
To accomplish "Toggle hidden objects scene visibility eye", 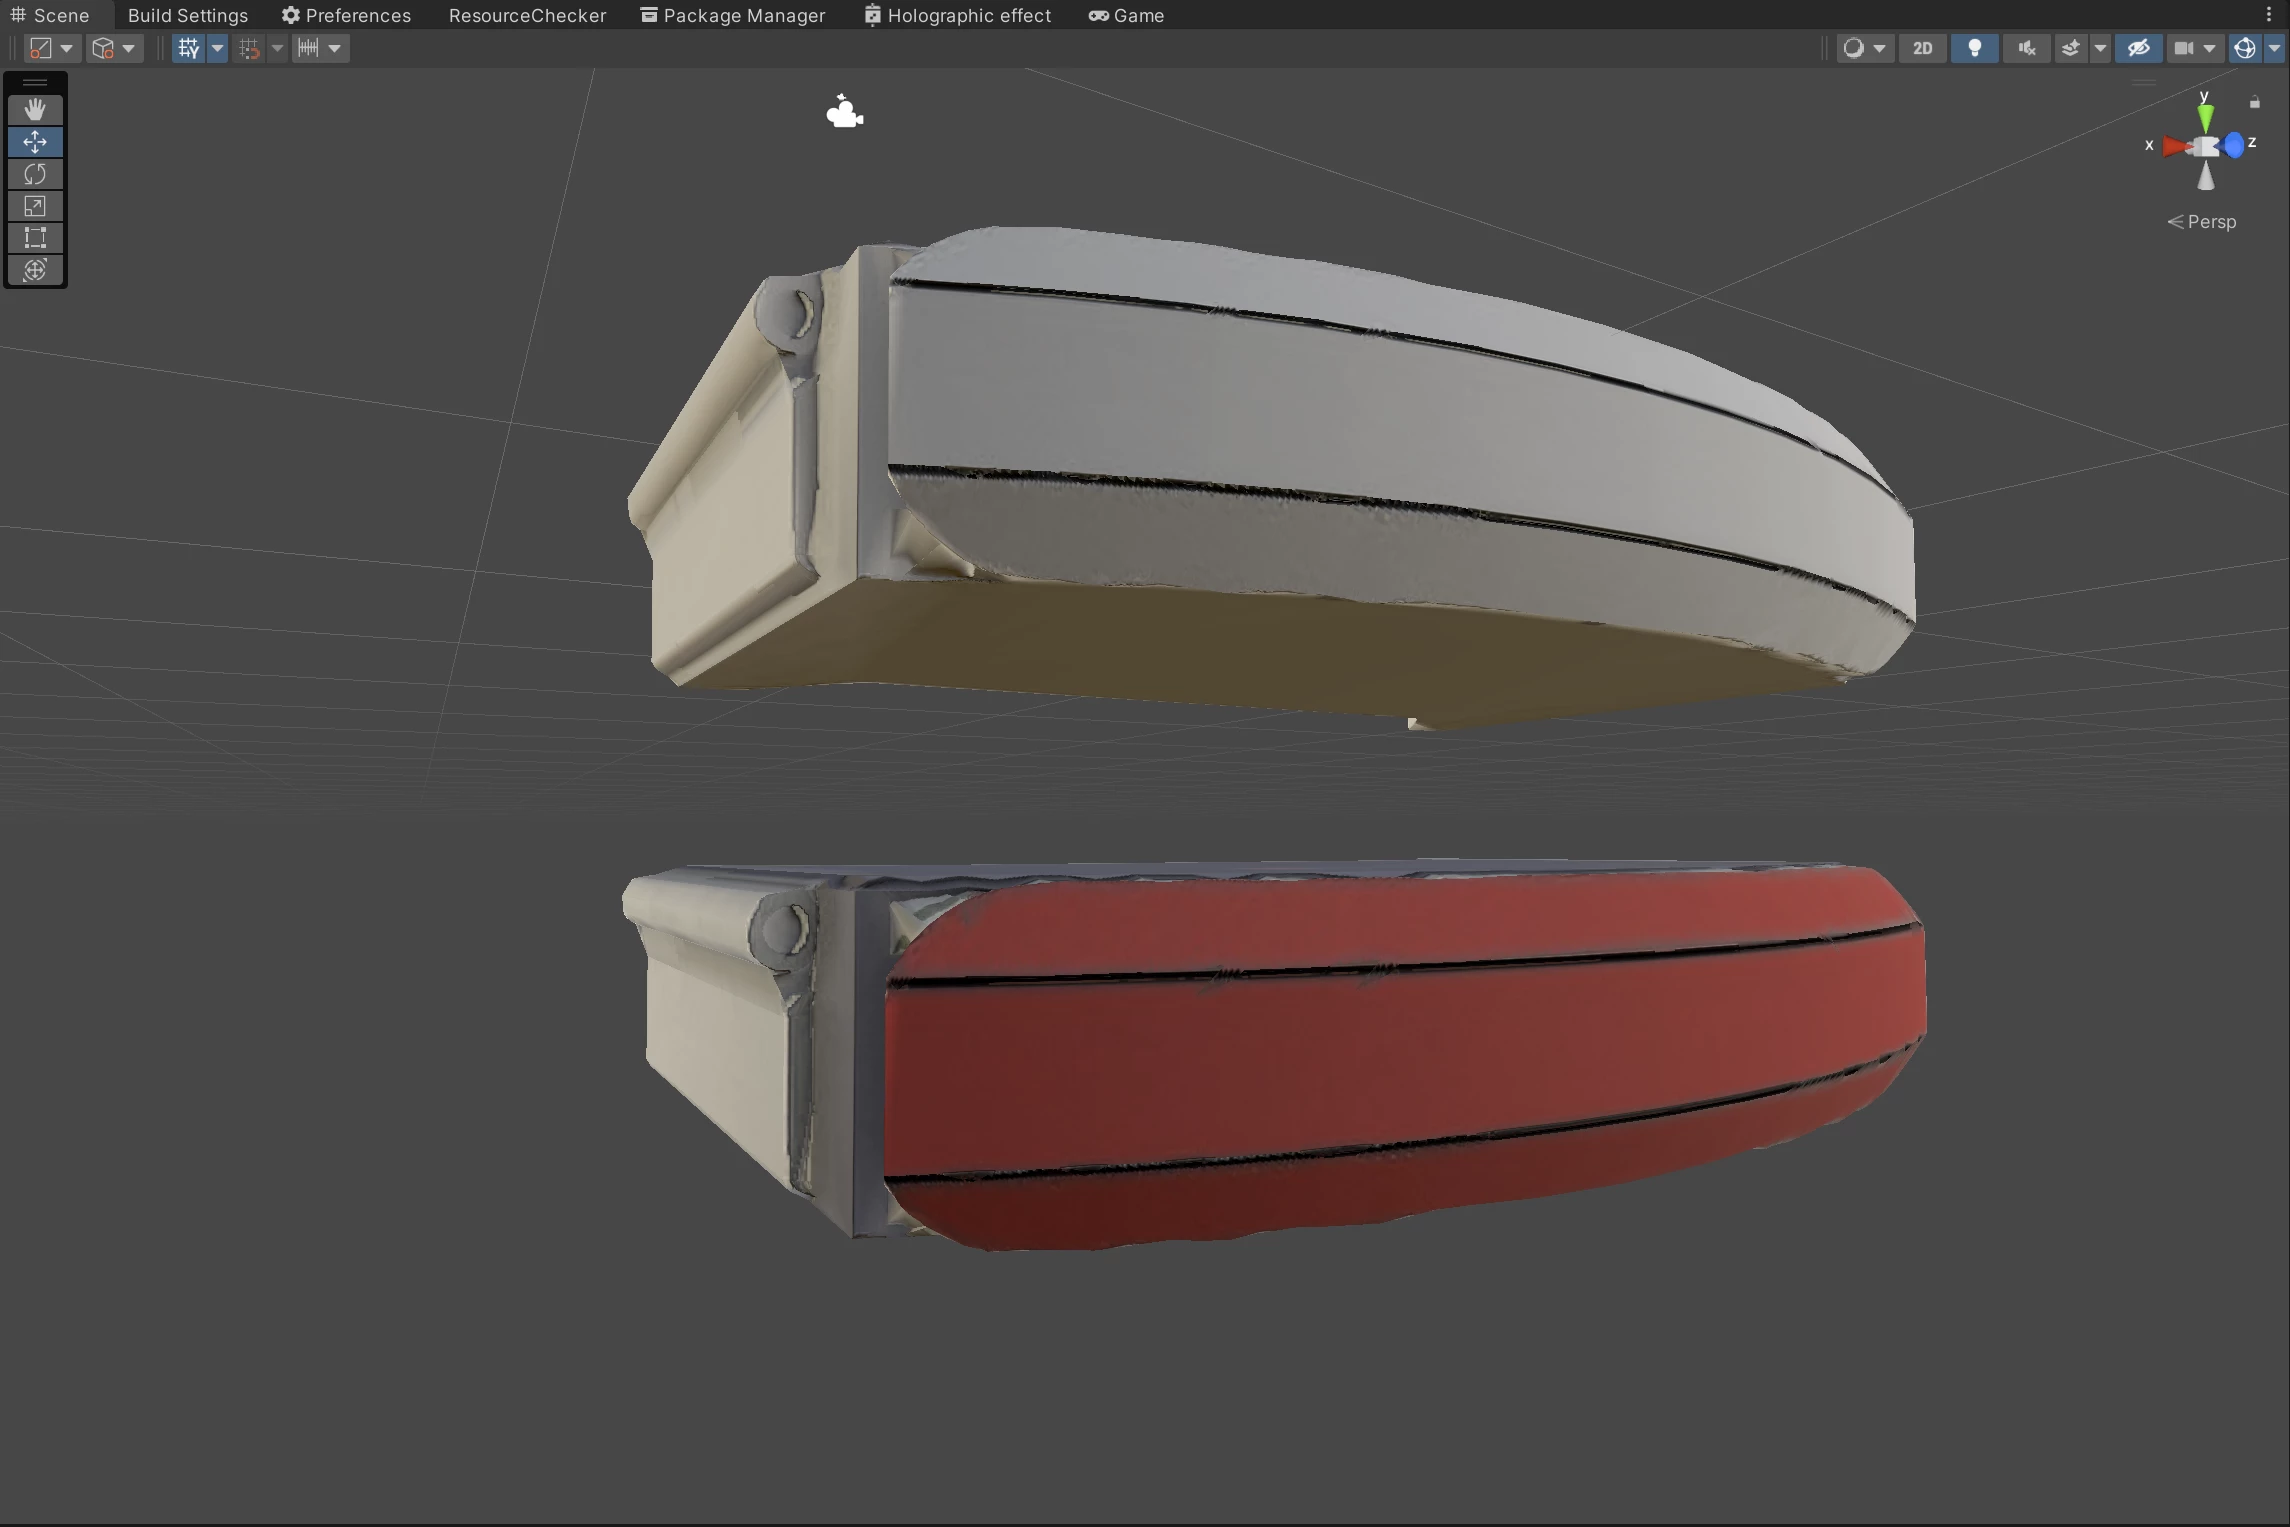I will pos(2138,48).
